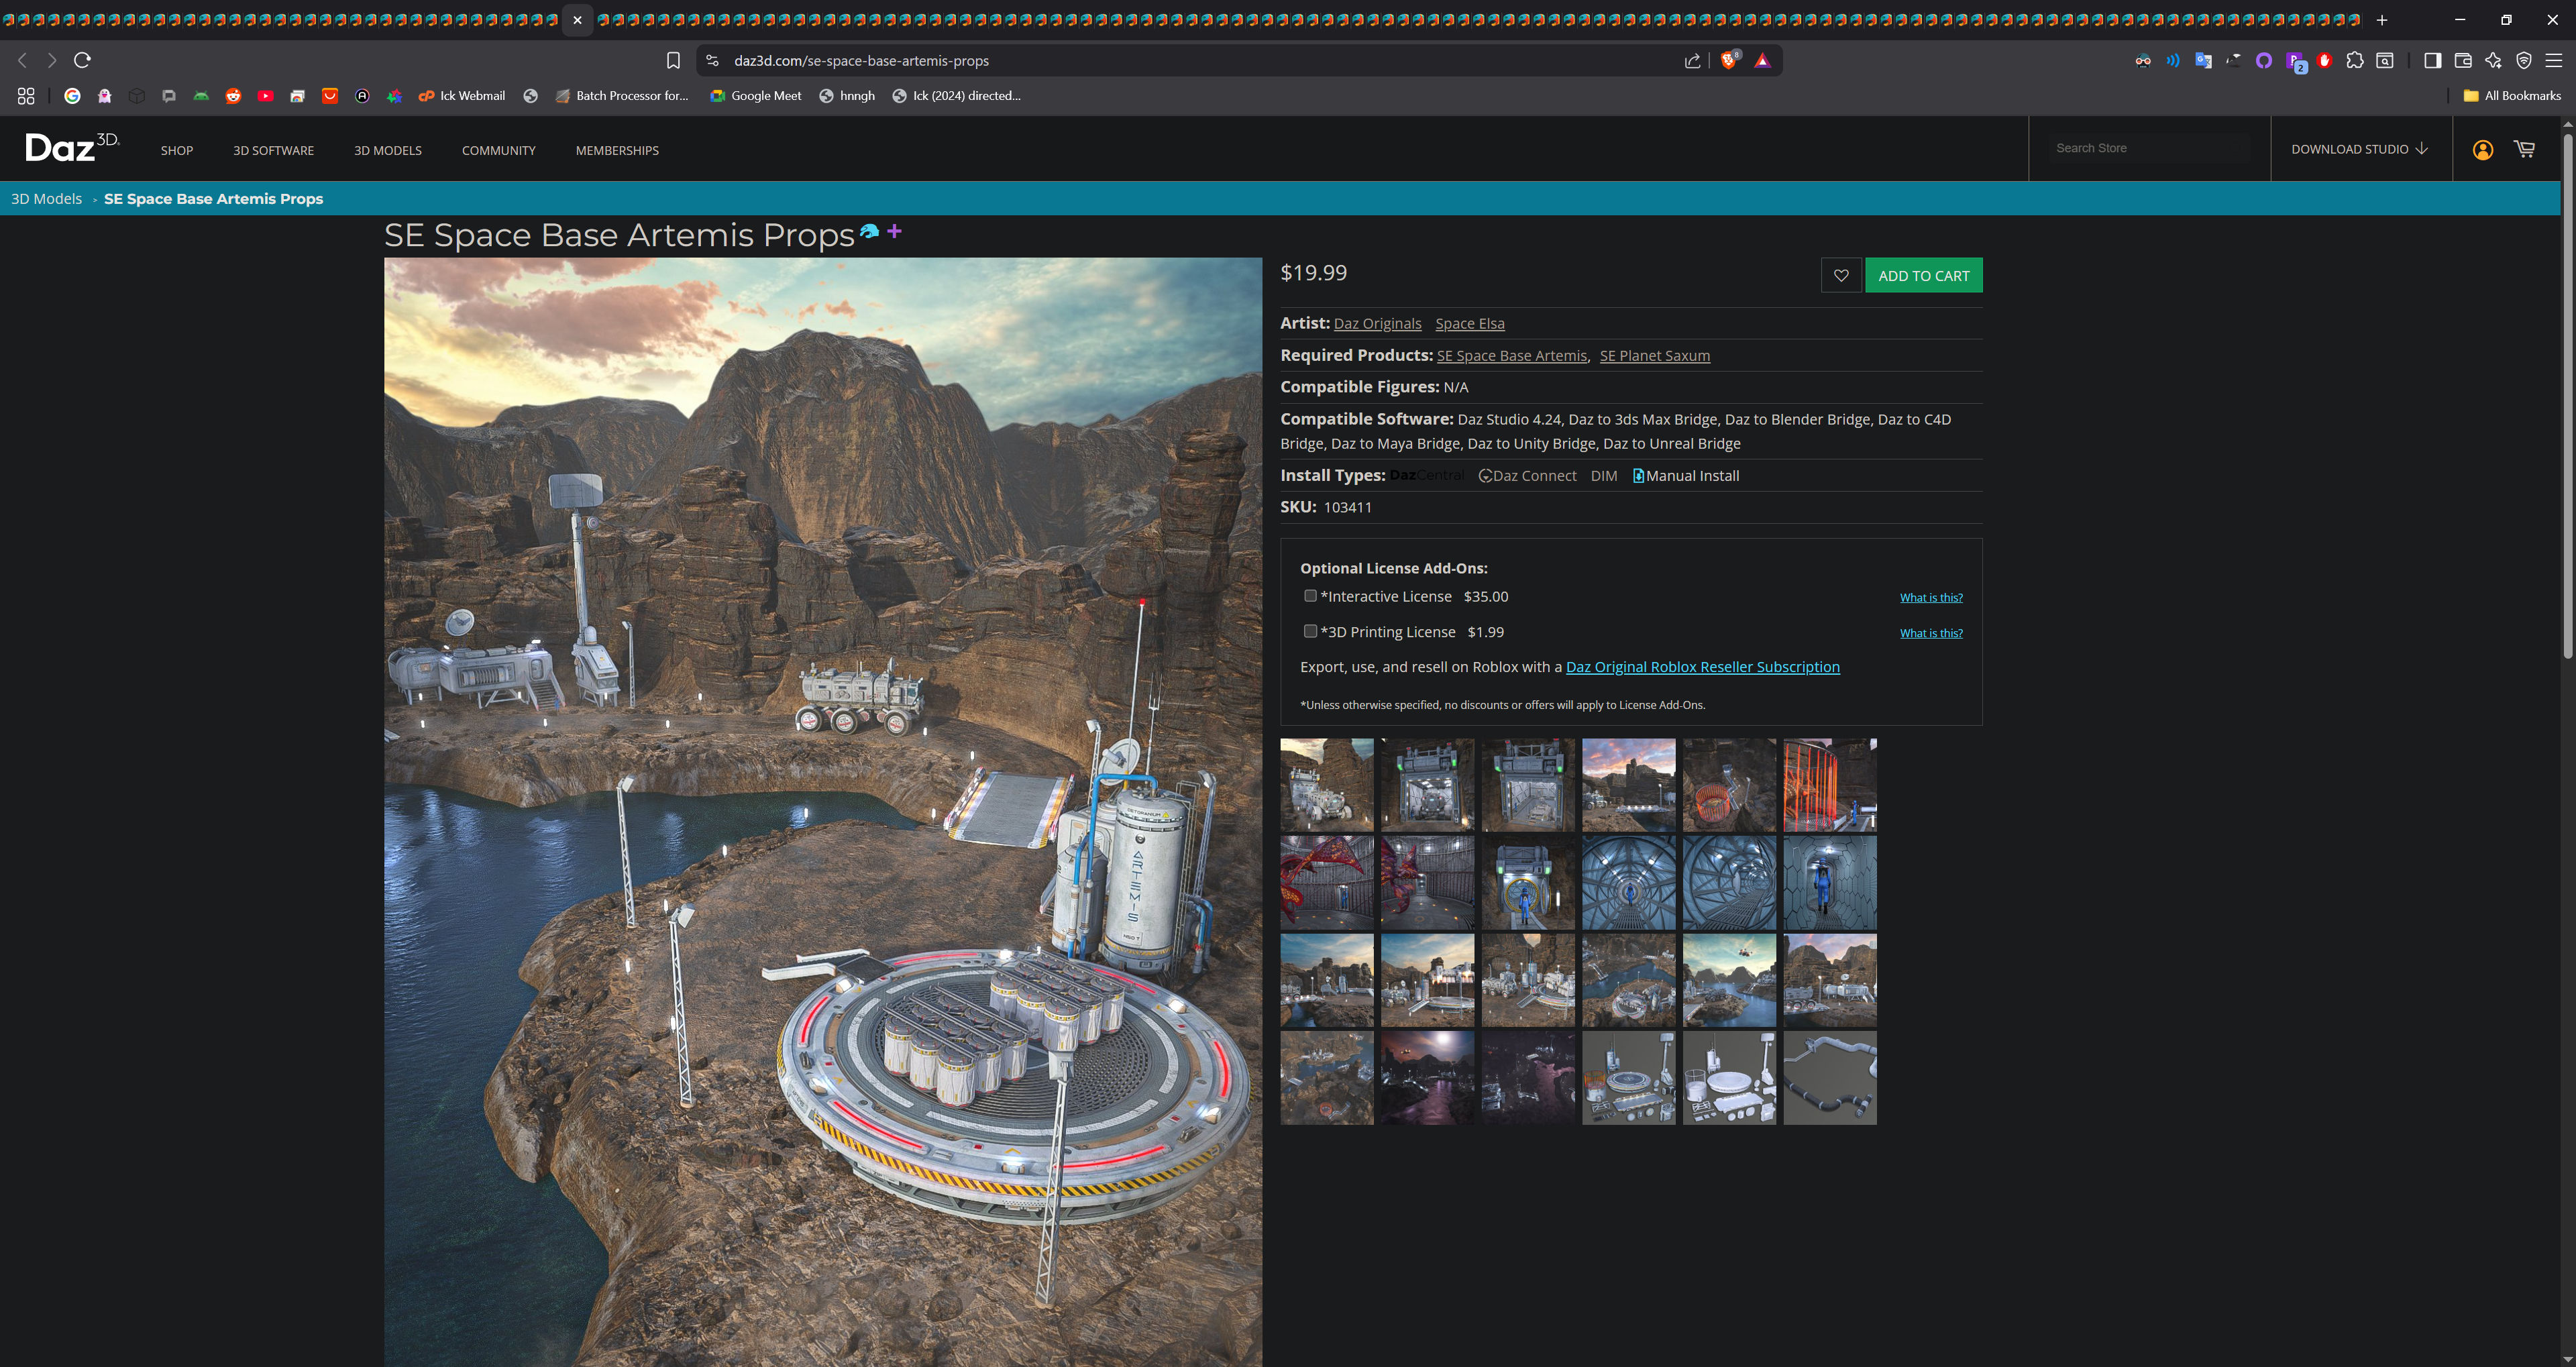Open the Google Meet bookmark
The width and height of the screenshot is (2576, 1367).
coord(756,96)
